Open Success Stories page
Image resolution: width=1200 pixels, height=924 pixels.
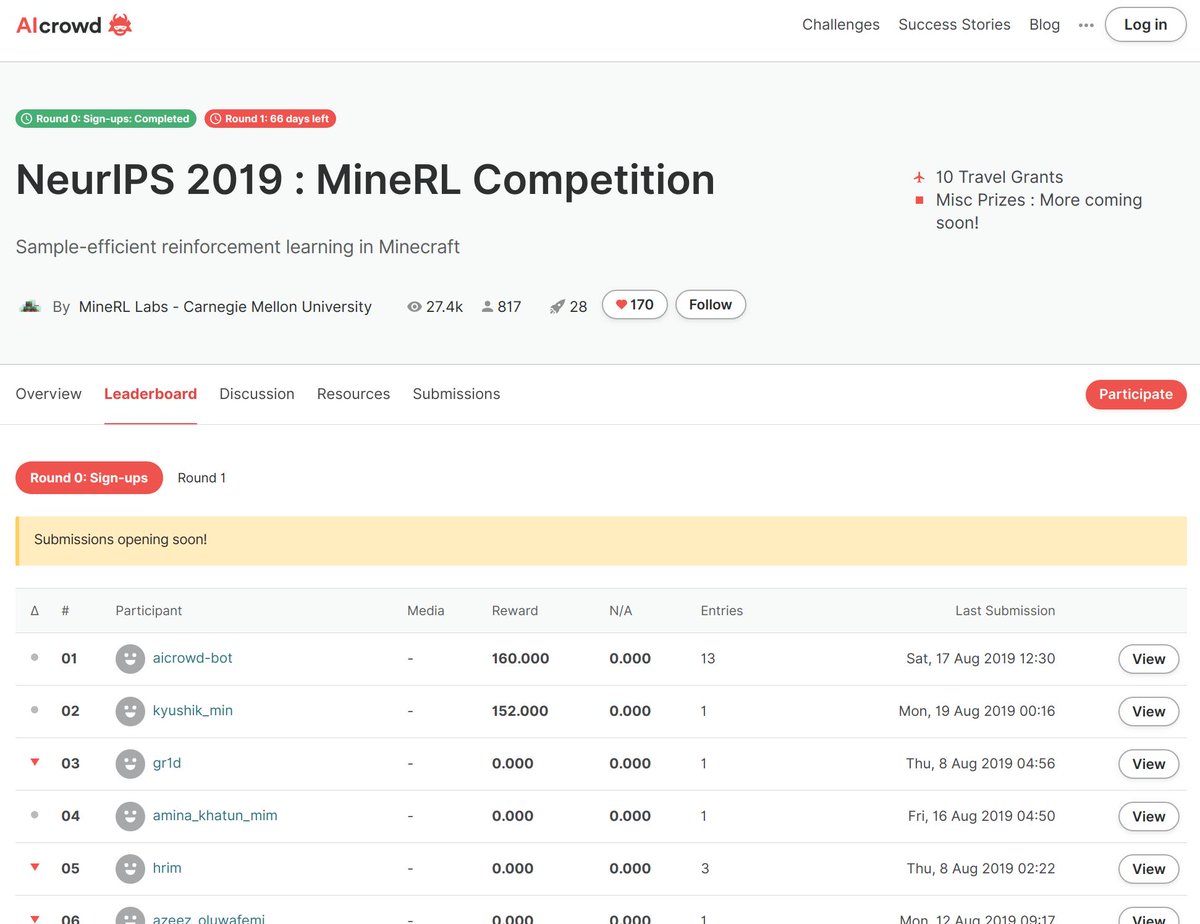coord(954,25)
